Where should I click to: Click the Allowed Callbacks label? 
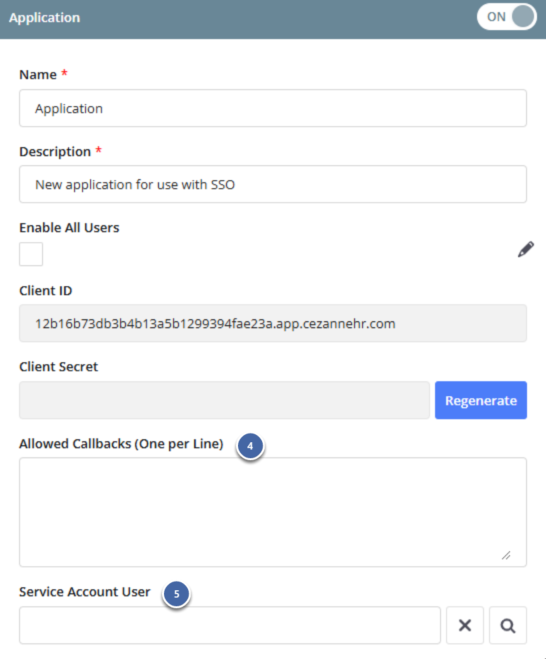[121, 444]
